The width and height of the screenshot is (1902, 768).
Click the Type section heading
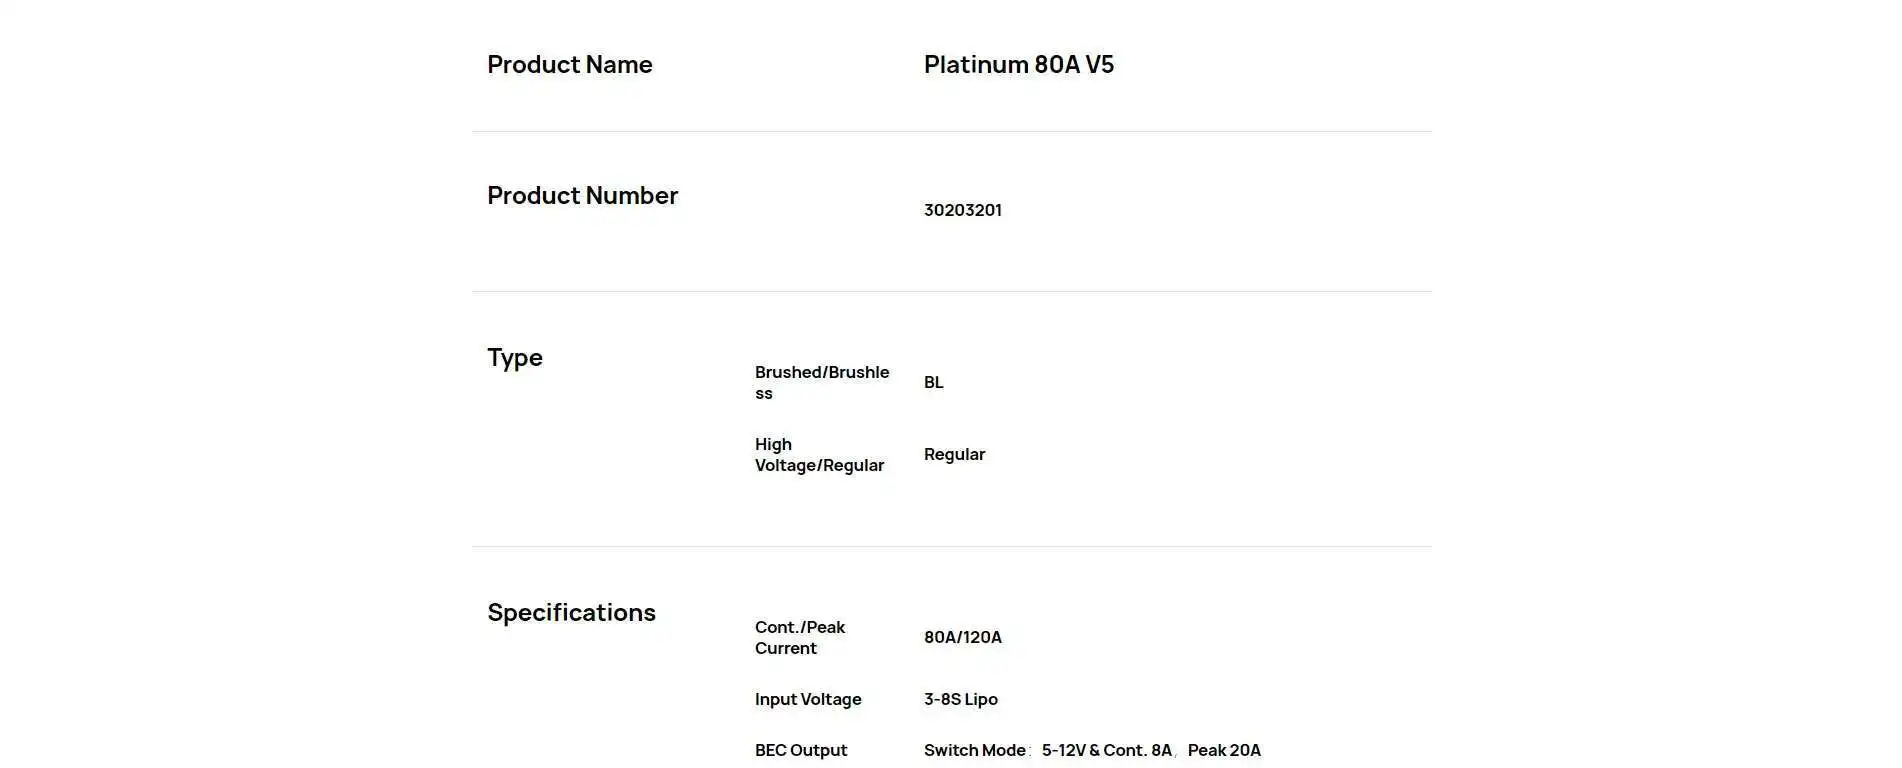514,358
